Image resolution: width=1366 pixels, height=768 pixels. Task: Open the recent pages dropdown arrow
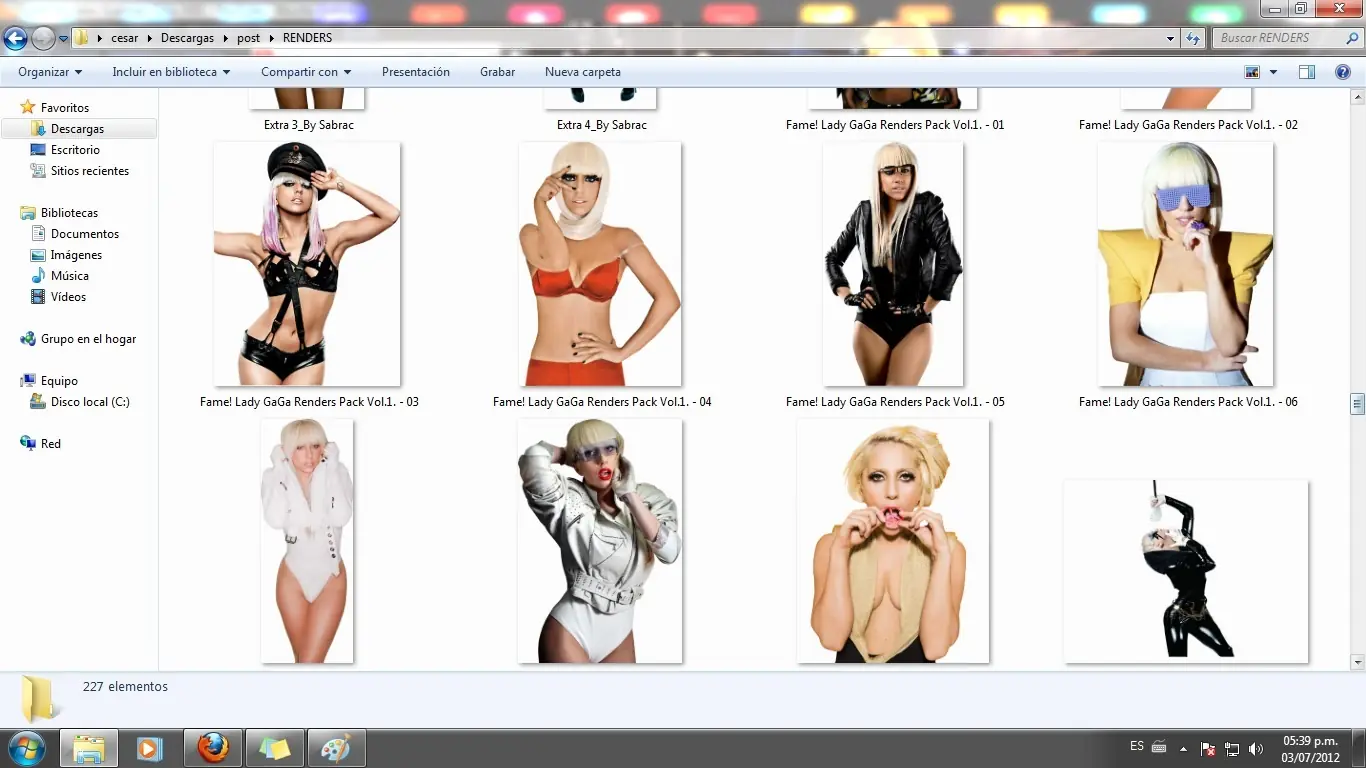tap(64, 39)
